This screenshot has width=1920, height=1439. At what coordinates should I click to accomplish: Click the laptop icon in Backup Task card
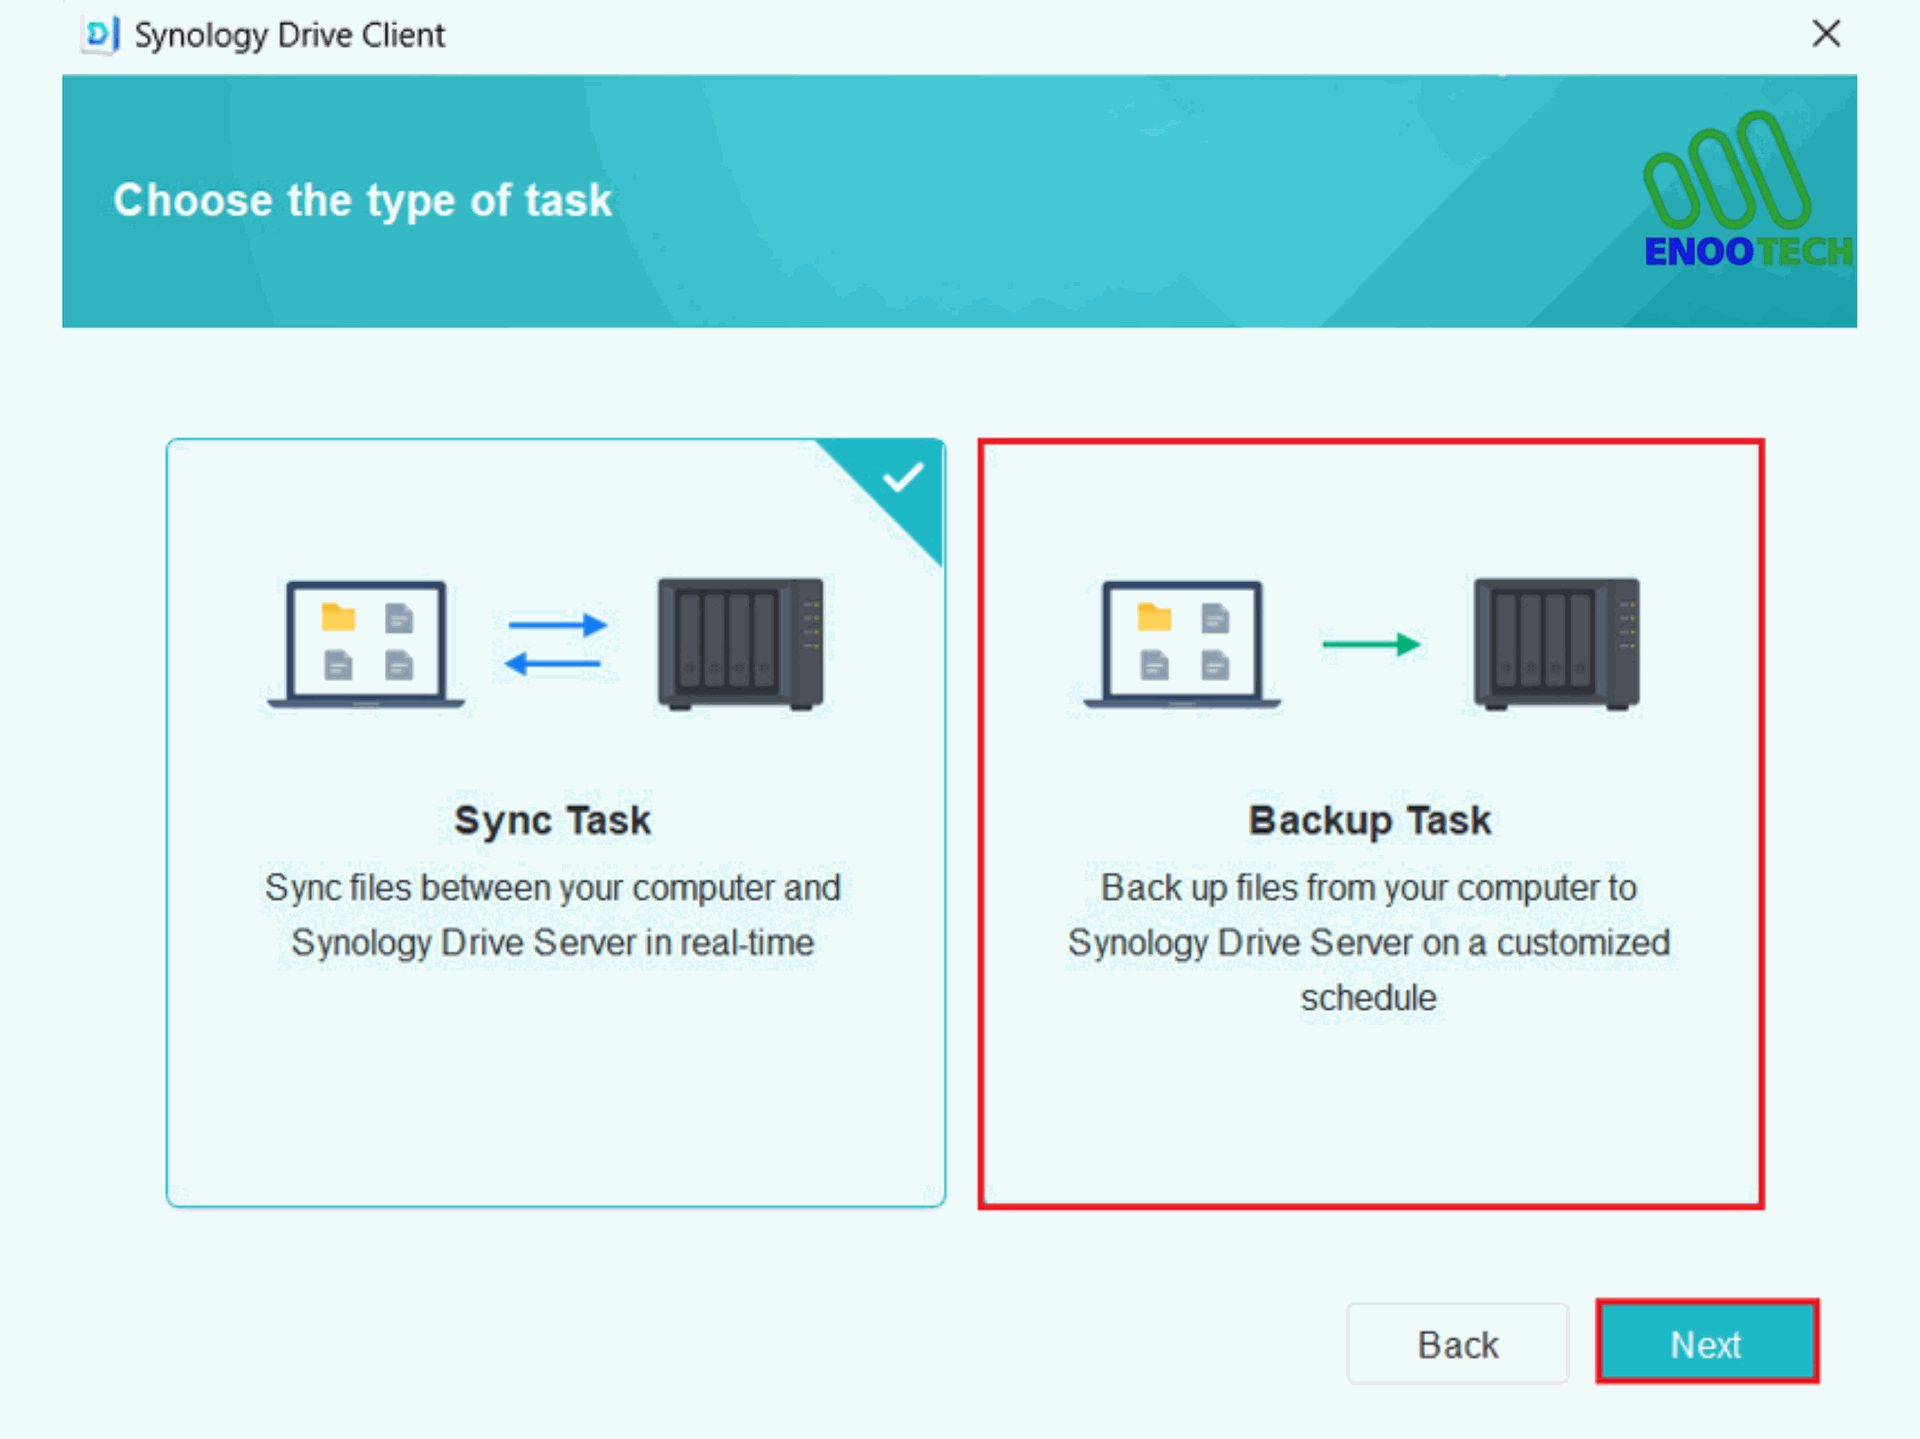point(1182,646)
